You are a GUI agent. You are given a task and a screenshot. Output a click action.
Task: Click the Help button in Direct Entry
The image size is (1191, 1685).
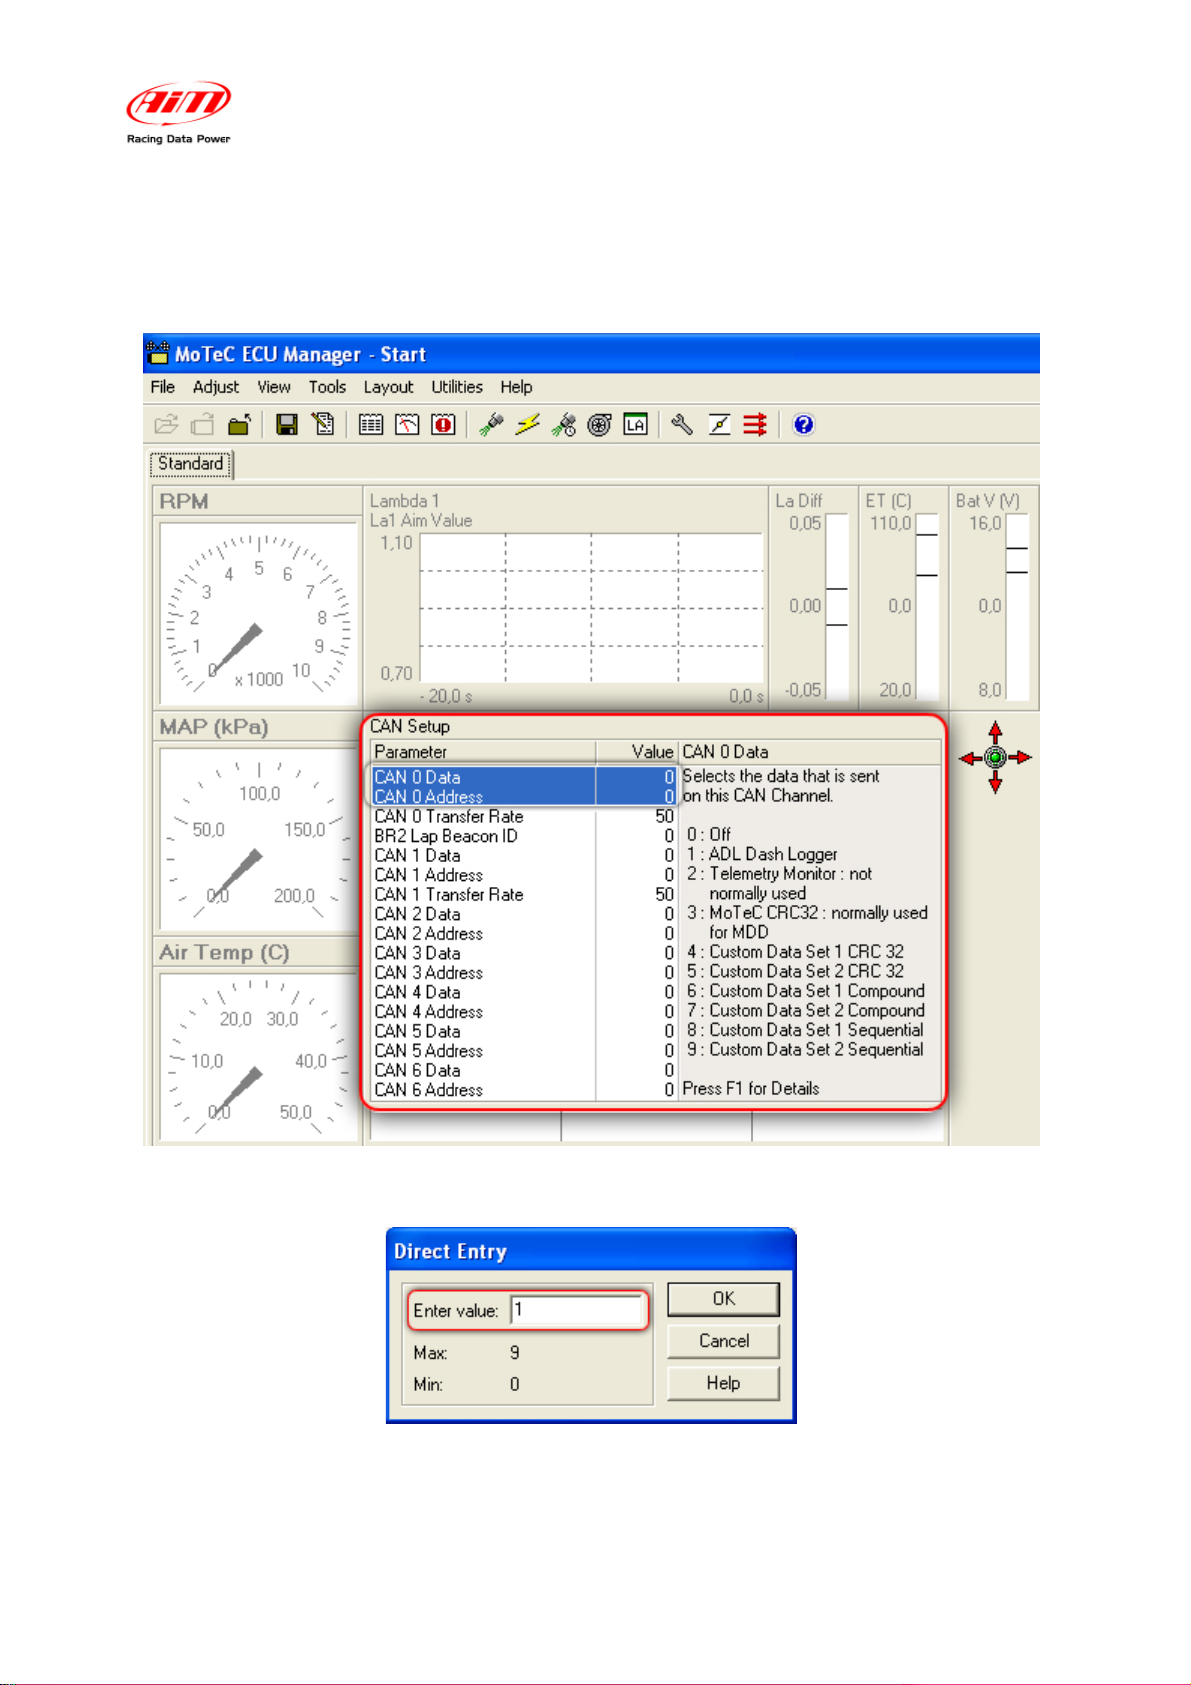(x=723, y=1383)
